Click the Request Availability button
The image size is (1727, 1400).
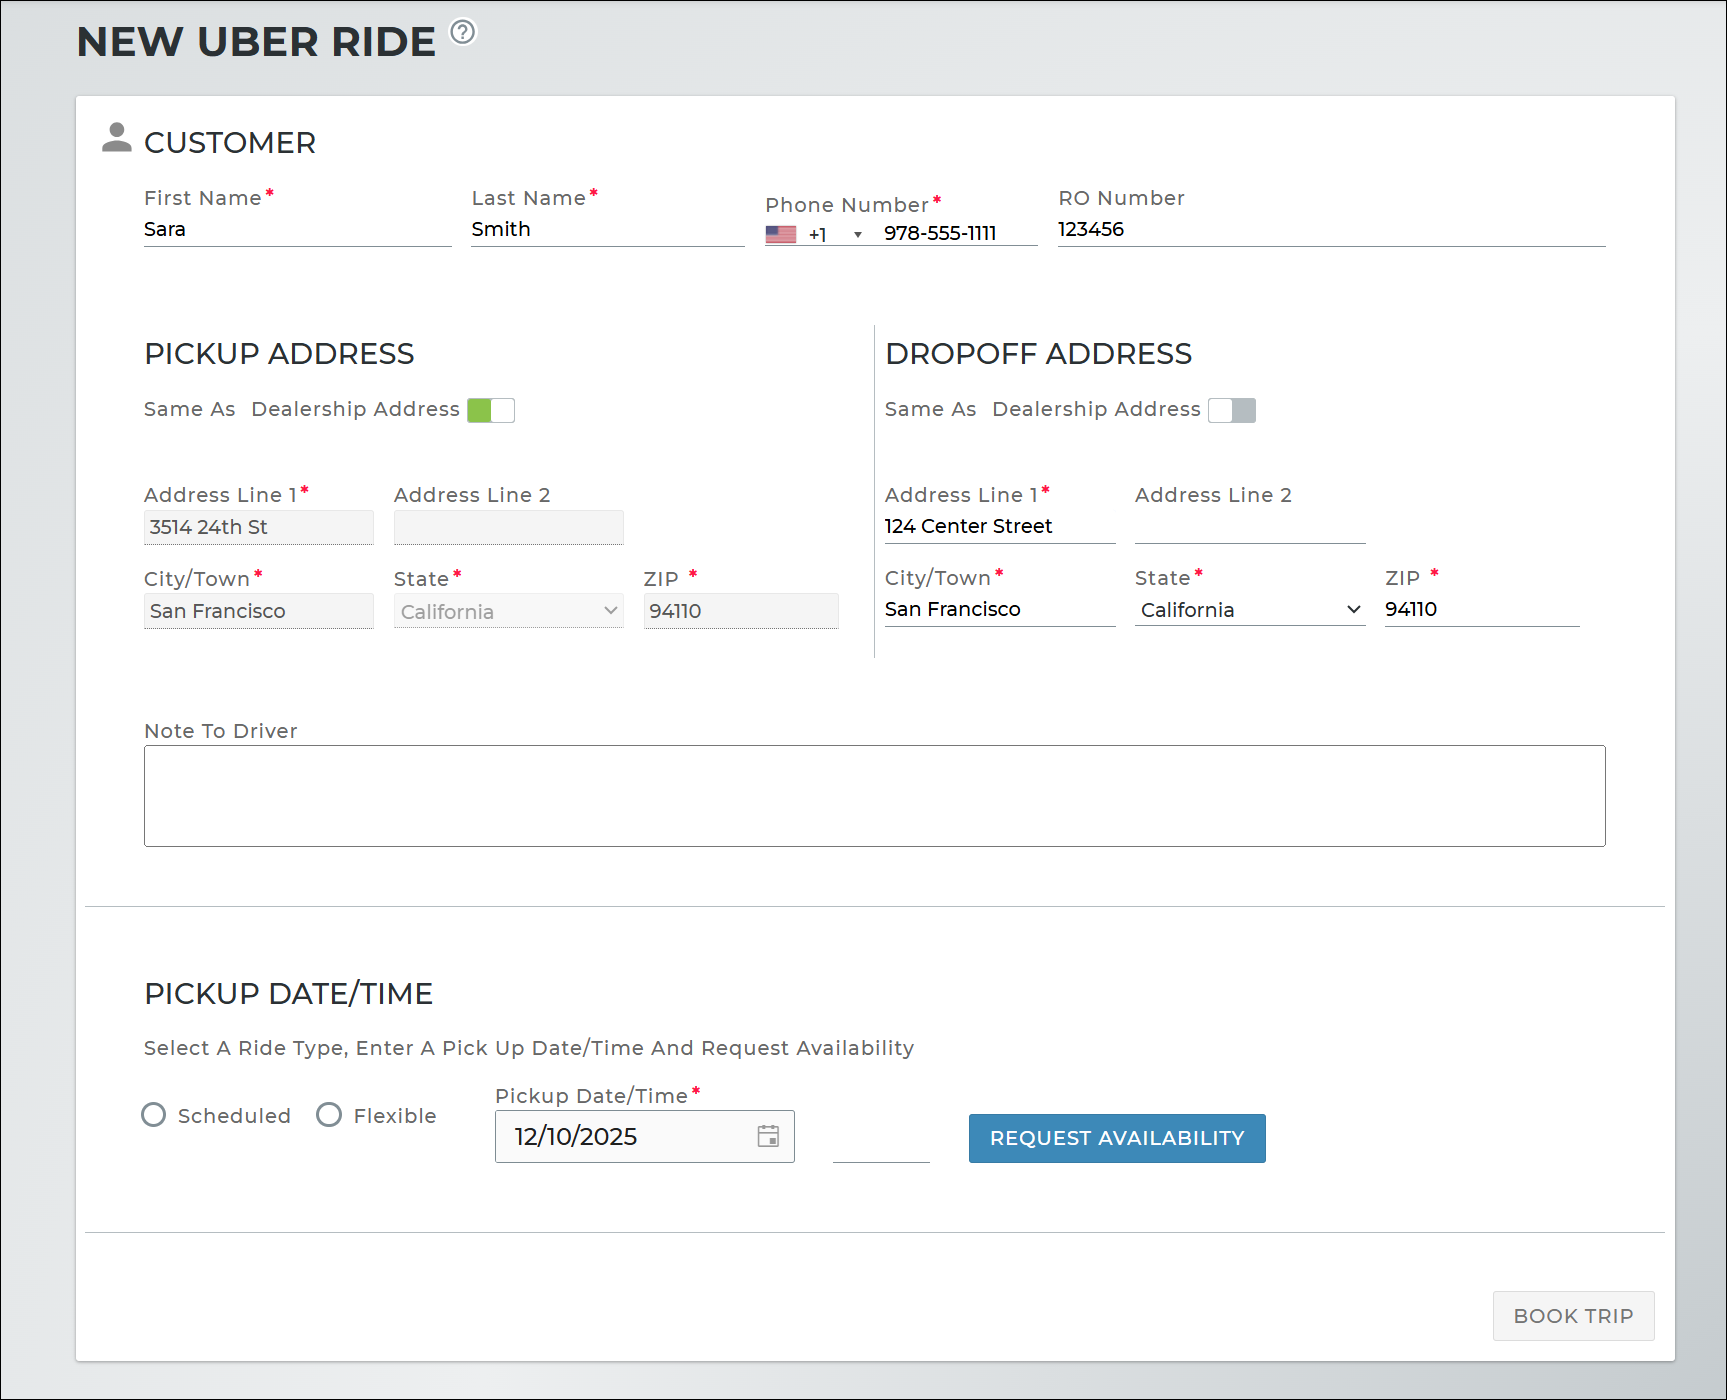pos(1116,1138)
